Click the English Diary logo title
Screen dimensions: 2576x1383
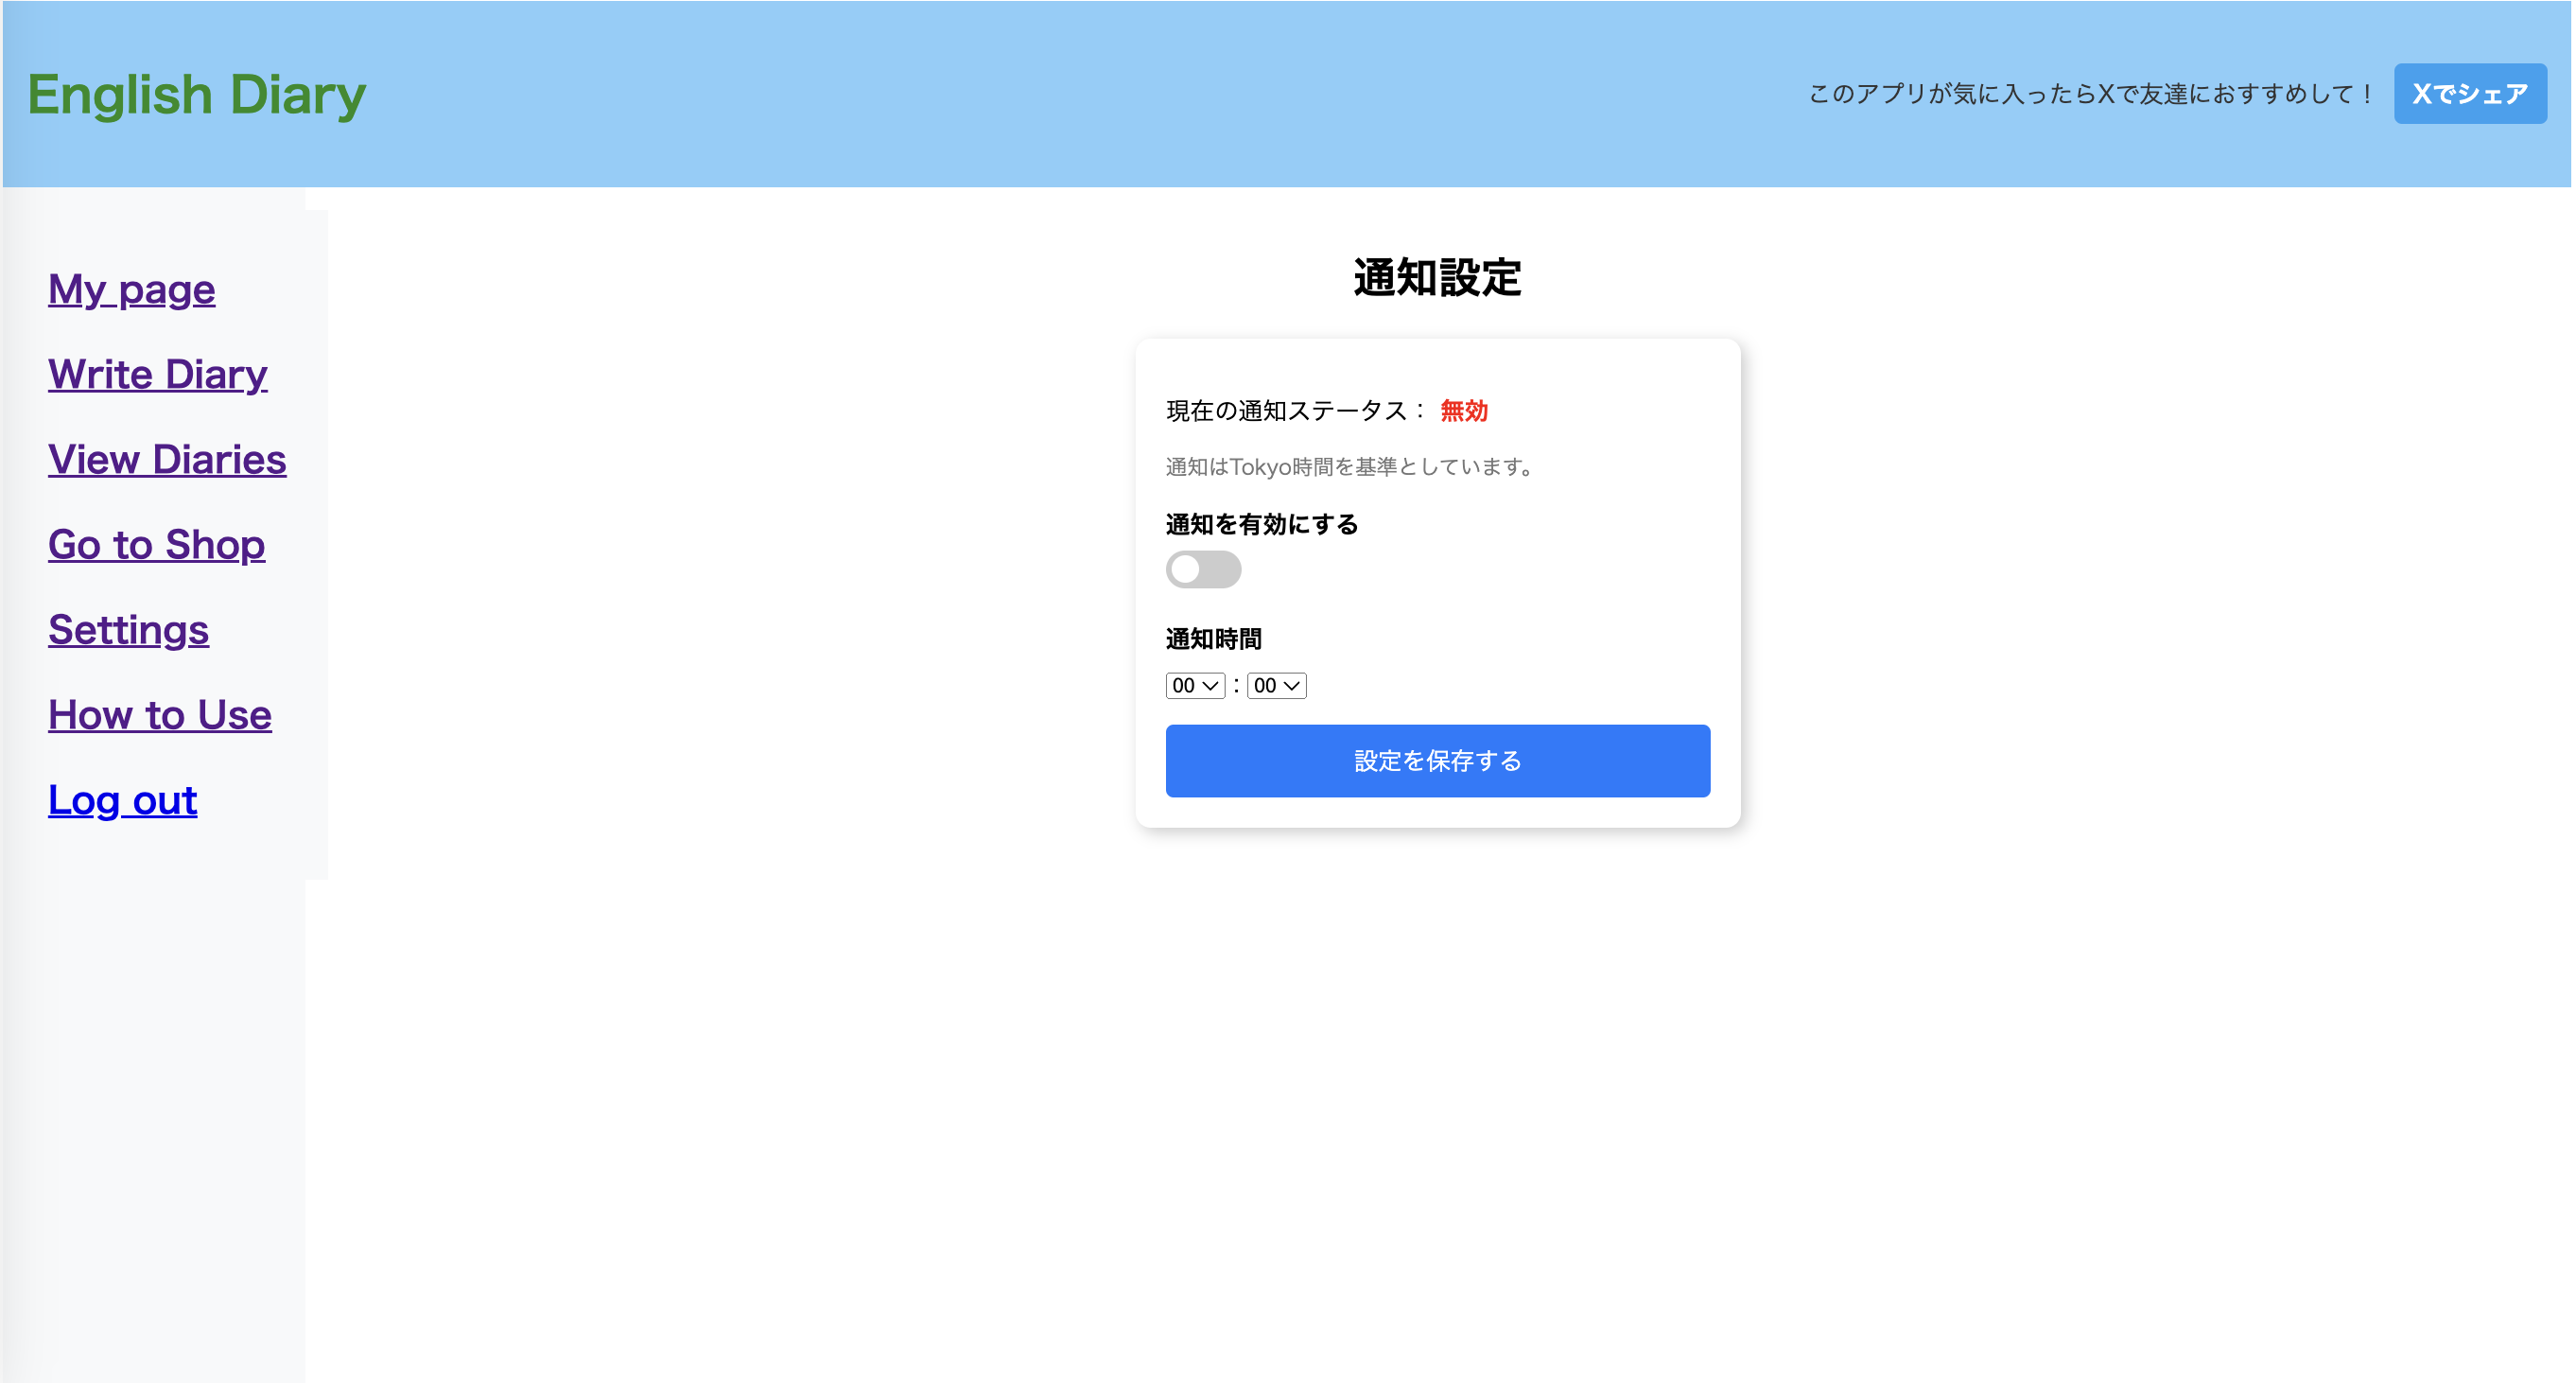[196, 95]
